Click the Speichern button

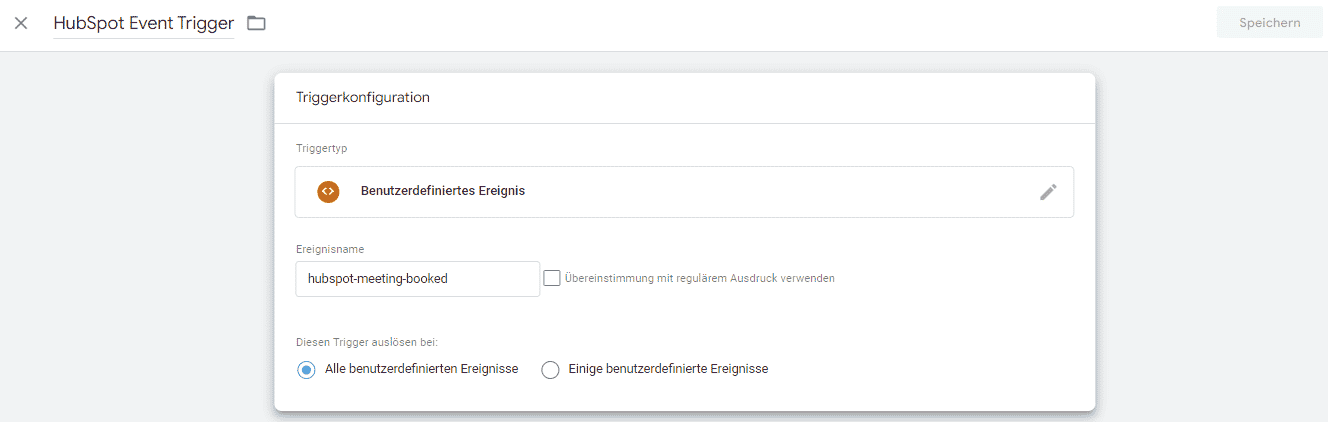pos(1270,23)
